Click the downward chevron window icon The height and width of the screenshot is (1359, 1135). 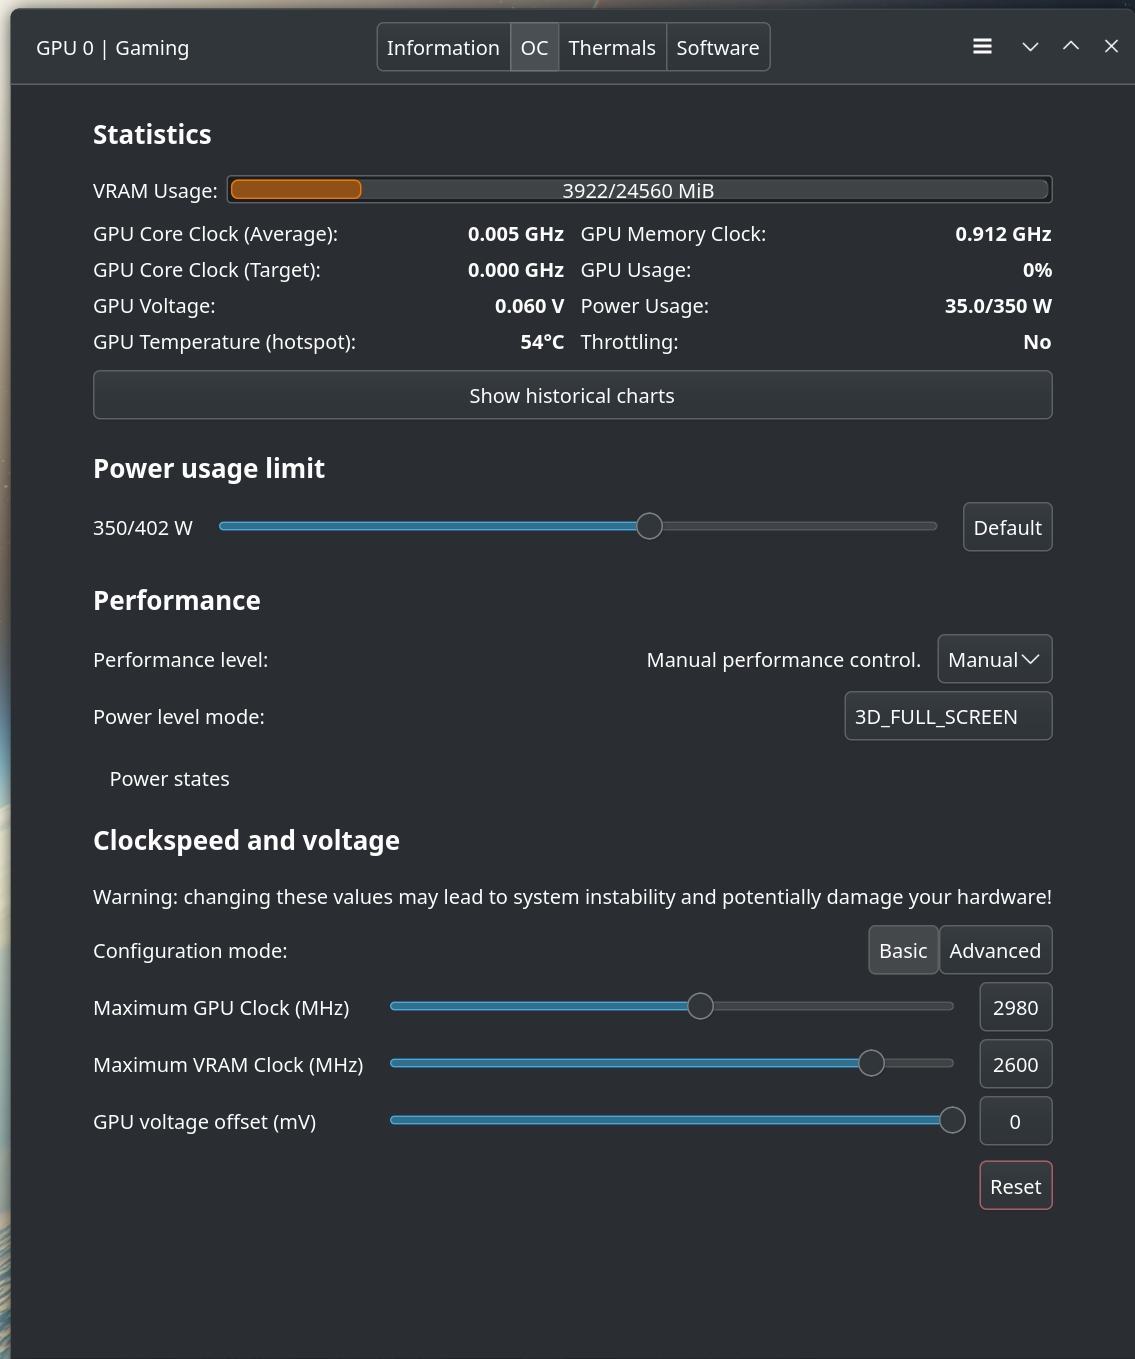point(1030,47)
